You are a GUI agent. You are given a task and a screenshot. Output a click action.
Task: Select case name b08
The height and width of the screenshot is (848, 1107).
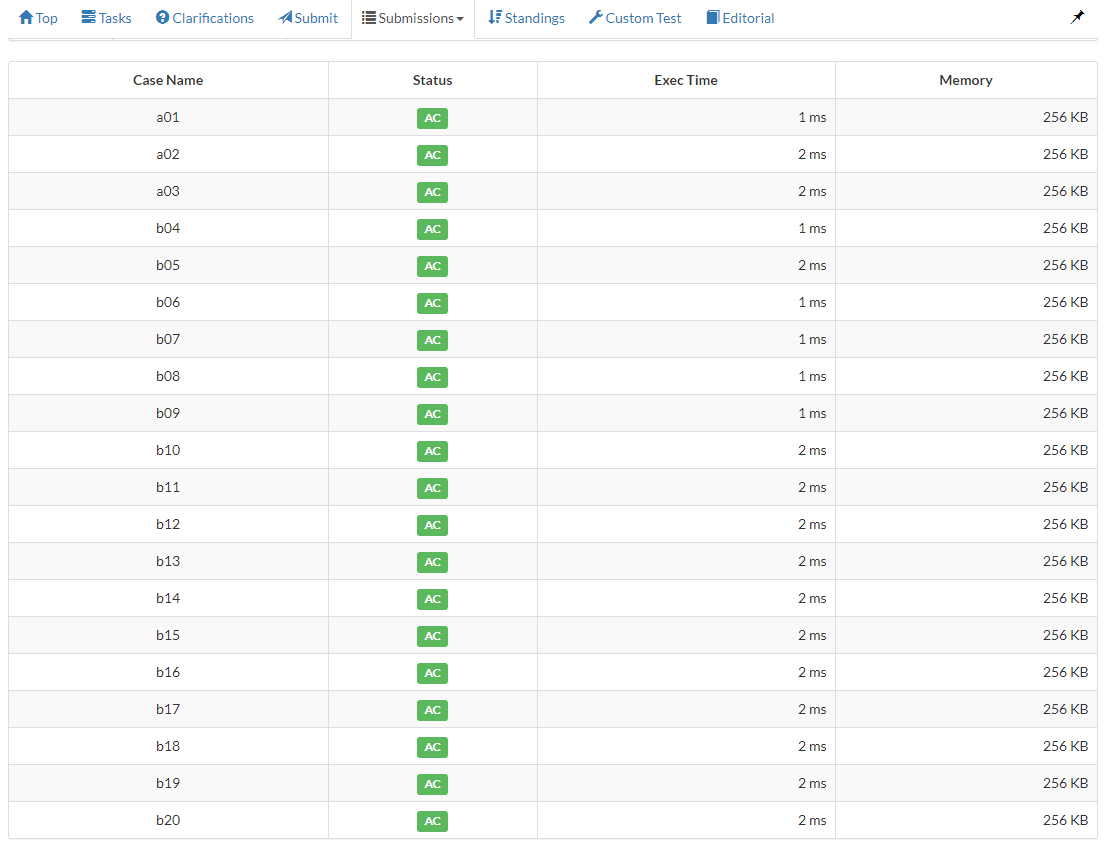[168, 376]
